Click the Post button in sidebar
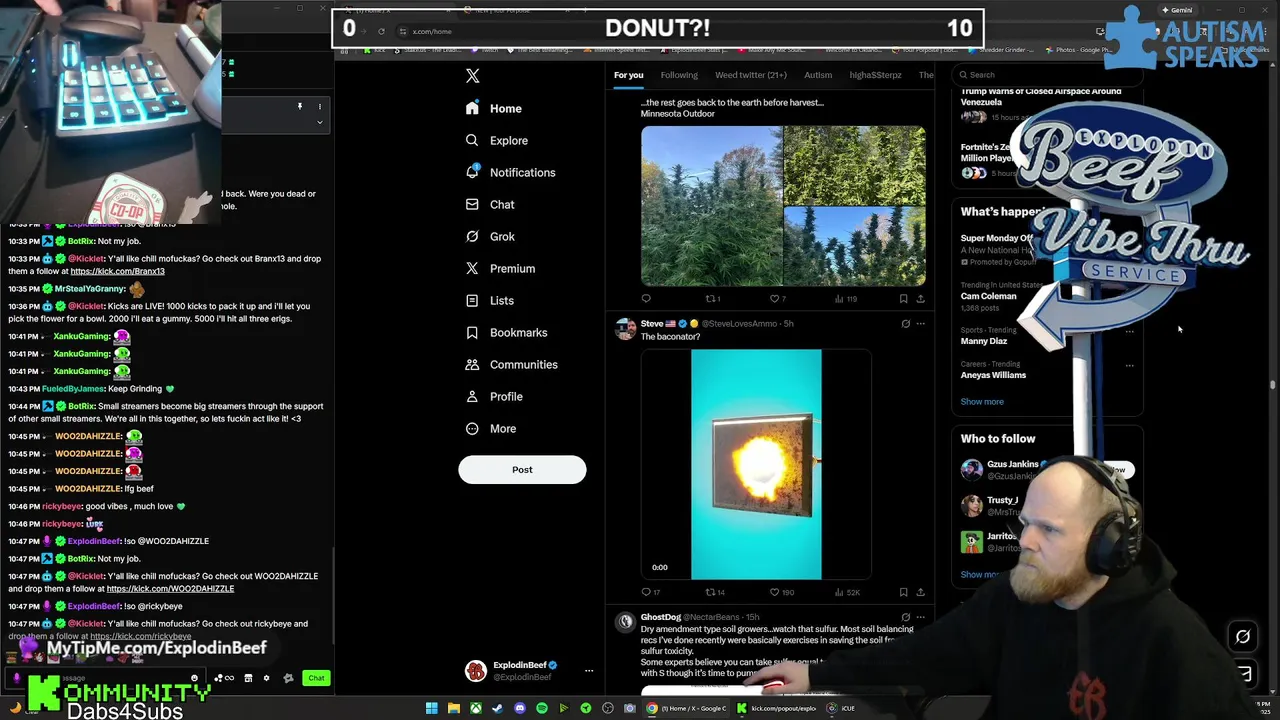The image size is (1280, 720). point(522,470)
